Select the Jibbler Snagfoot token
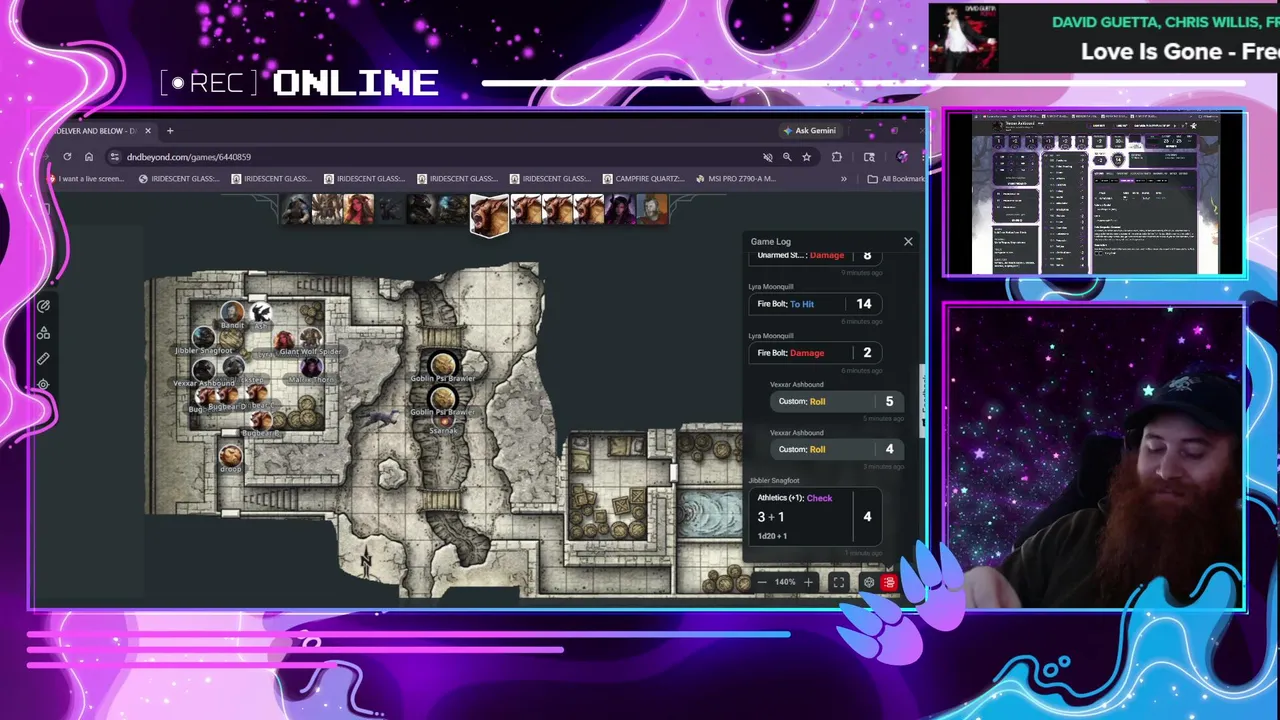 (x=204, y=339)
